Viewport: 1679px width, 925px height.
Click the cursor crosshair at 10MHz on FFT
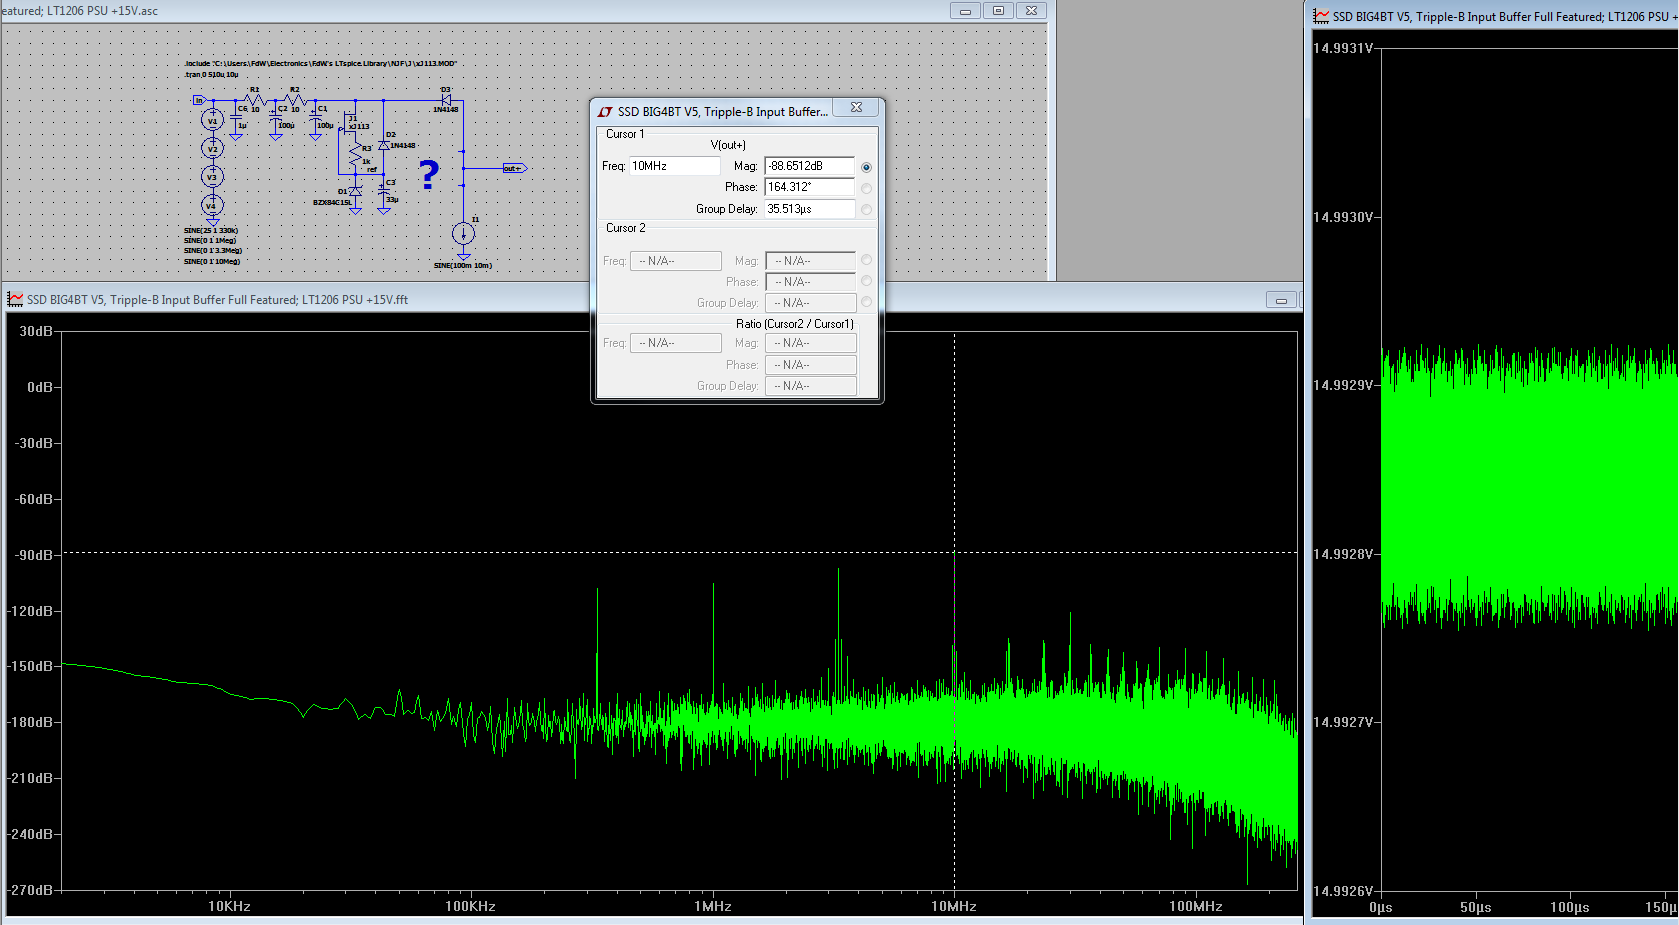click(954, 552)
